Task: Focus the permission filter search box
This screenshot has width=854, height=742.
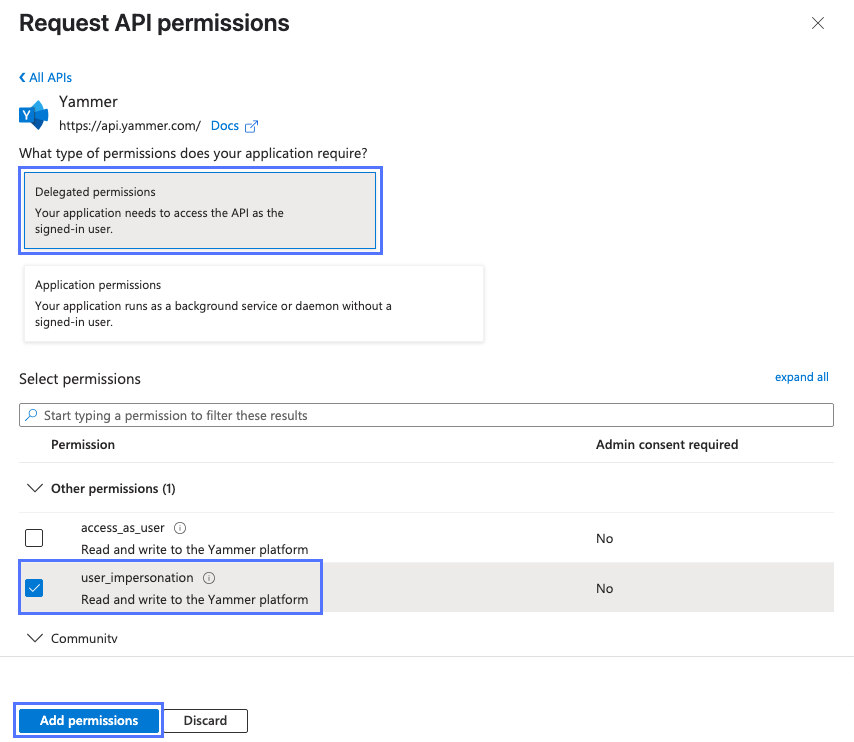Action: click(x=426, y=415)
